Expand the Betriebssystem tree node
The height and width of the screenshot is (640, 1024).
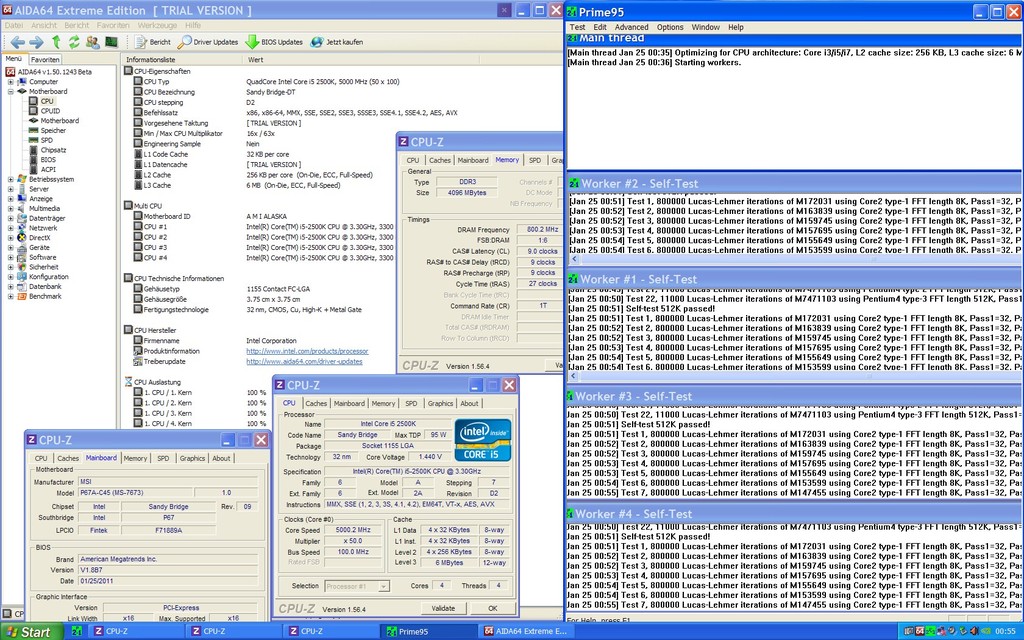pos(10,180)
